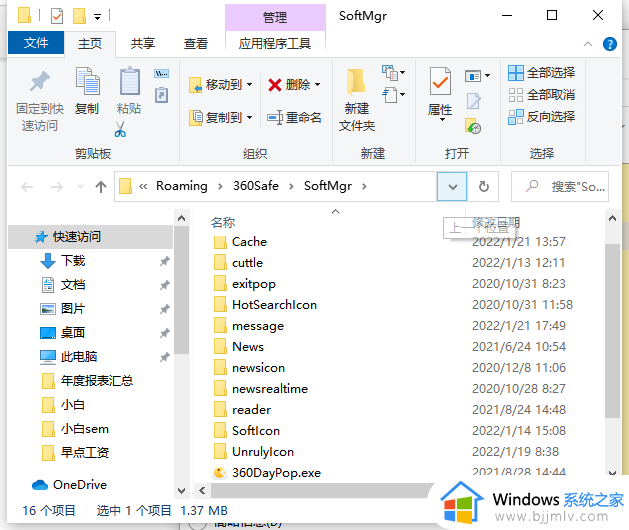Open the address bar history dropdown

click(452, 187)
